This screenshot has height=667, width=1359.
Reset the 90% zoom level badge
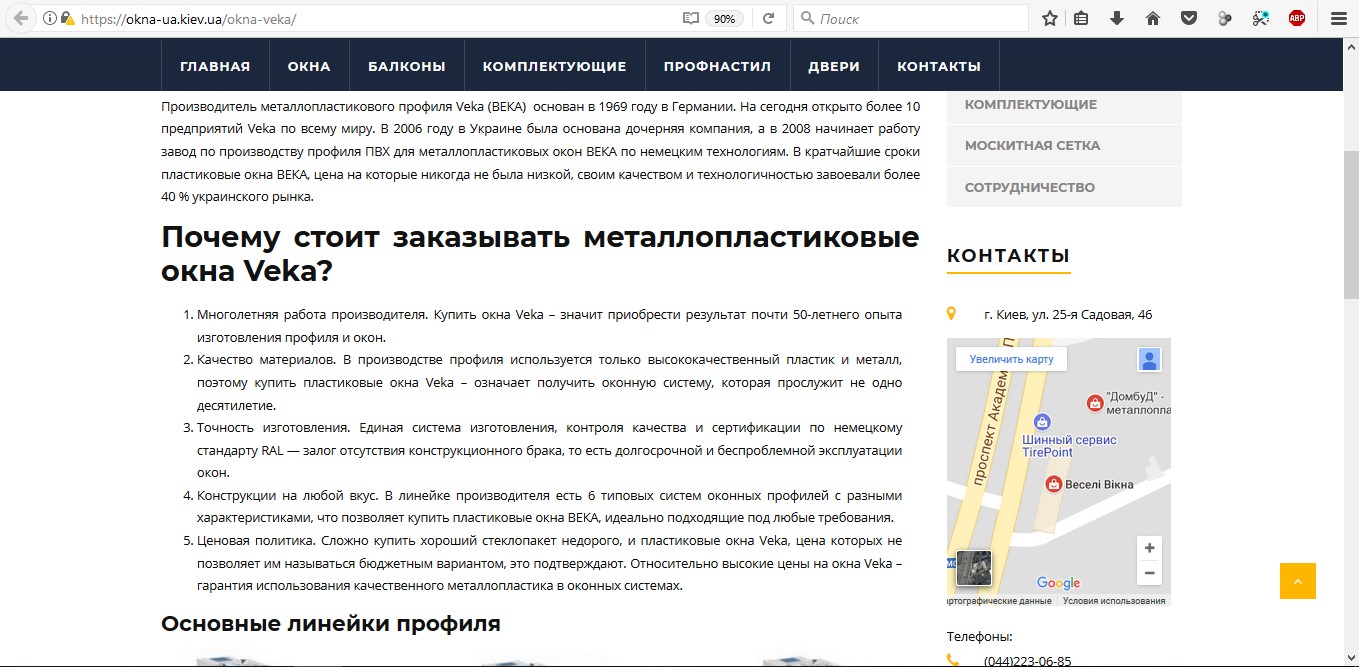[x=724, y=18]
